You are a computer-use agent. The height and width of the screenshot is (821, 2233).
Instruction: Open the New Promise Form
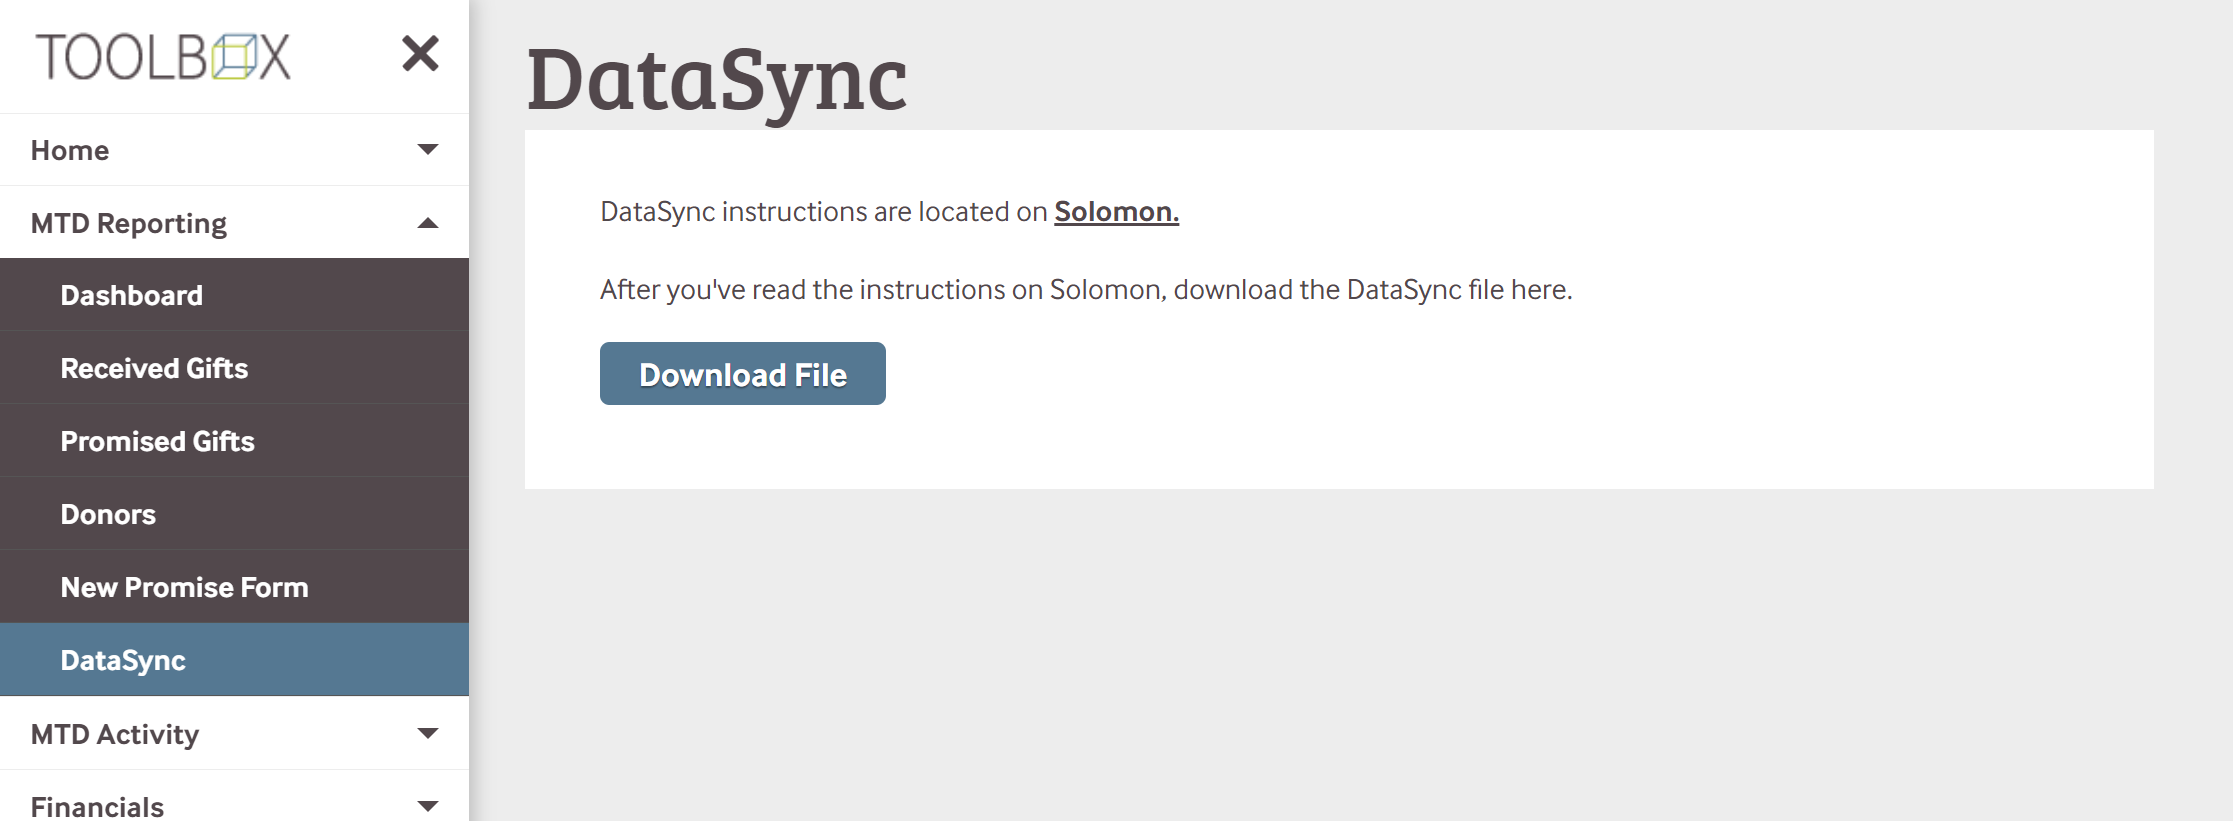tap(185, 587)
